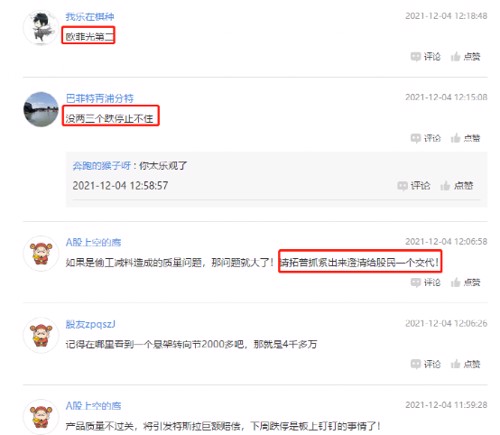The width and height of the screenshot is (500, 435).
Task: Like the 悬架转向节2000多 comment
Action: pyautogui.click(x=465, y=364)
